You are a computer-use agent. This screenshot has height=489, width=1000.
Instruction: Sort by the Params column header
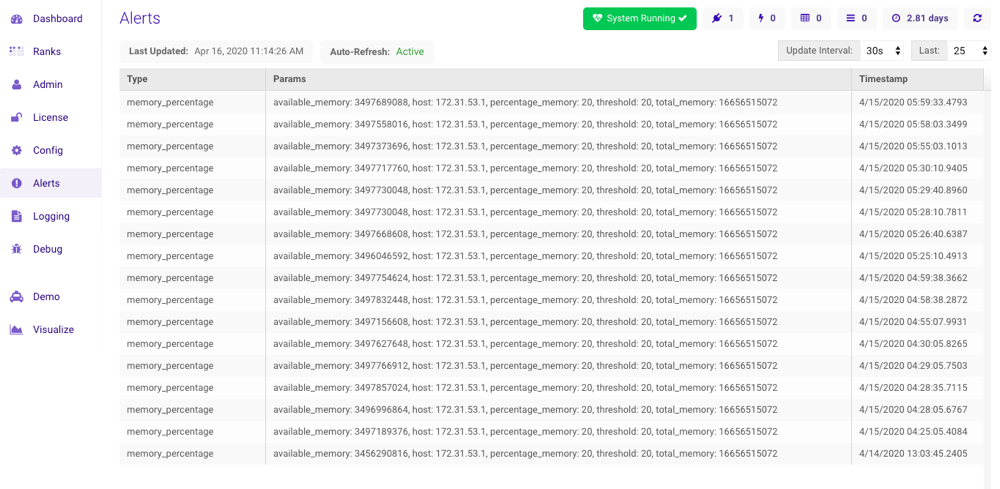559,79
